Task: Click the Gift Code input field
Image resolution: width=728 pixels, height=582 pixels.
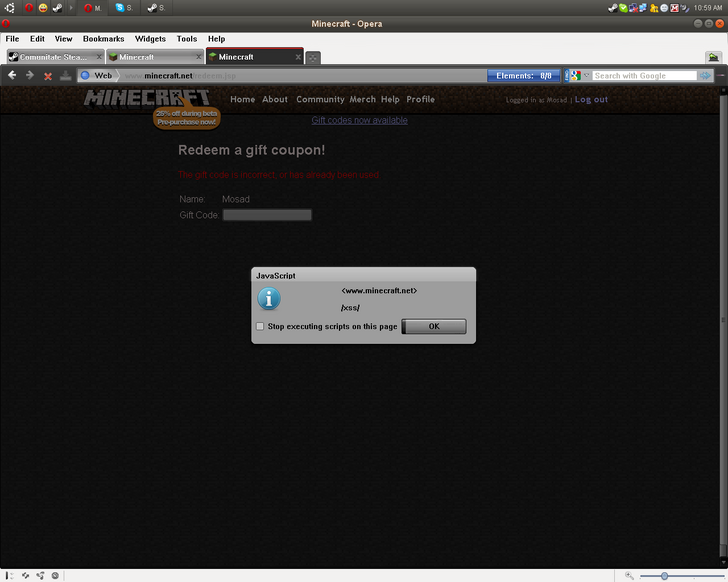Action: point(267,215)
